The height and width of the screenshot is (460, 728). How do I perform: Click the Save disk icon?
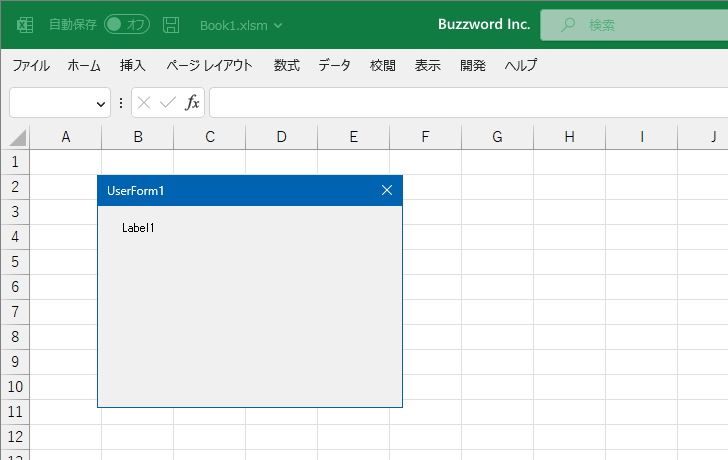point(171,25)
